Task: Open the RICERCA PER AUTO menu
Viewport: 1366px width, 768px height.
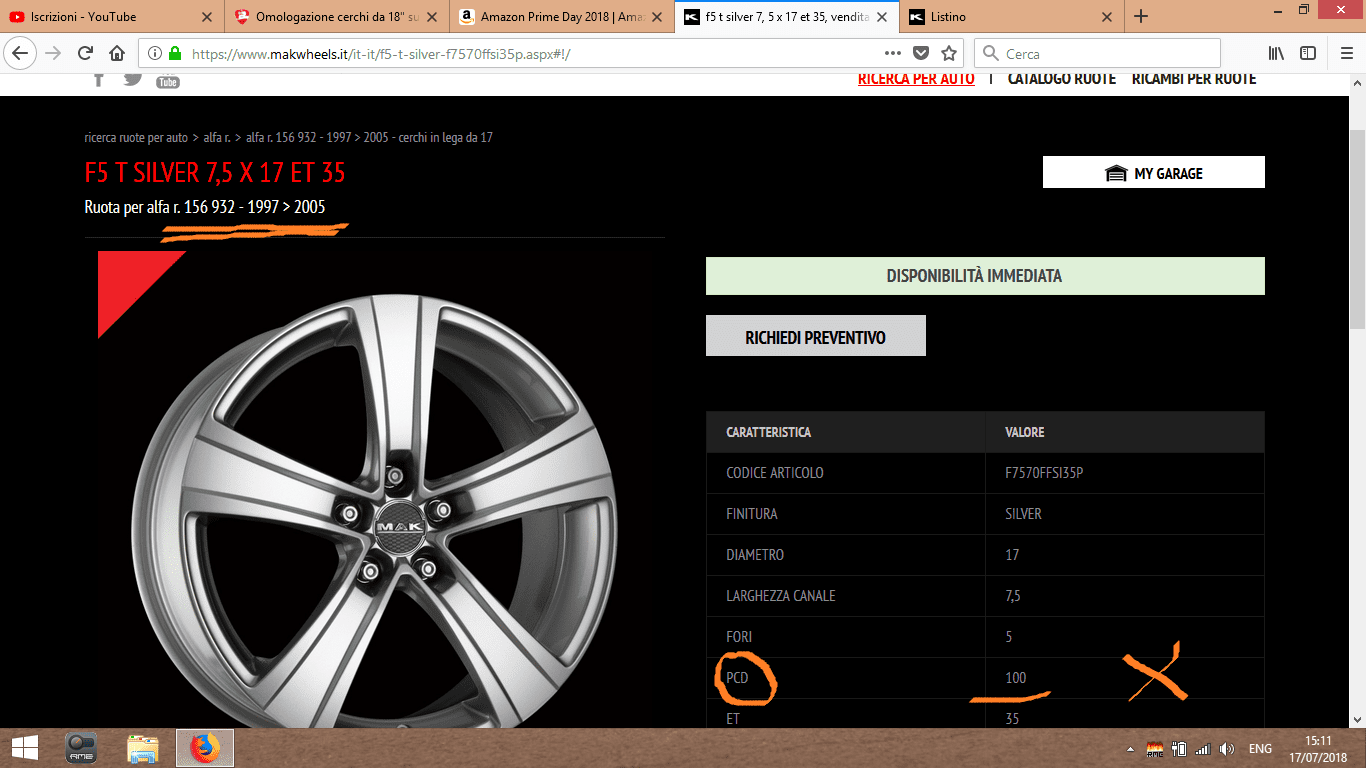Action: (x=916, y=79)
